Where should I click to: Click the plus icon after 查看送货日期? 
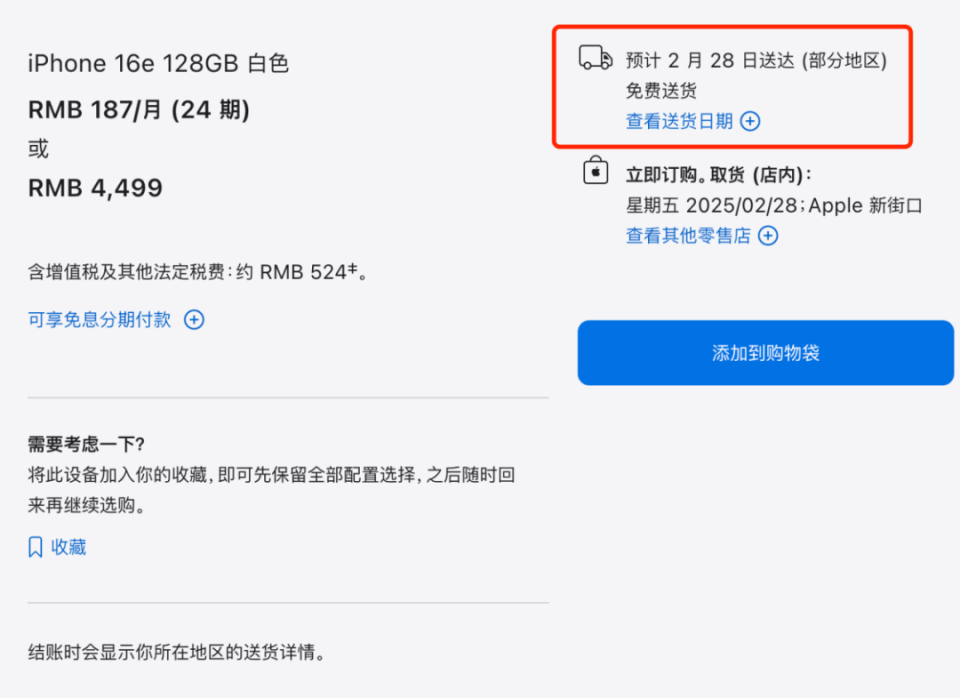coord(749,121)
